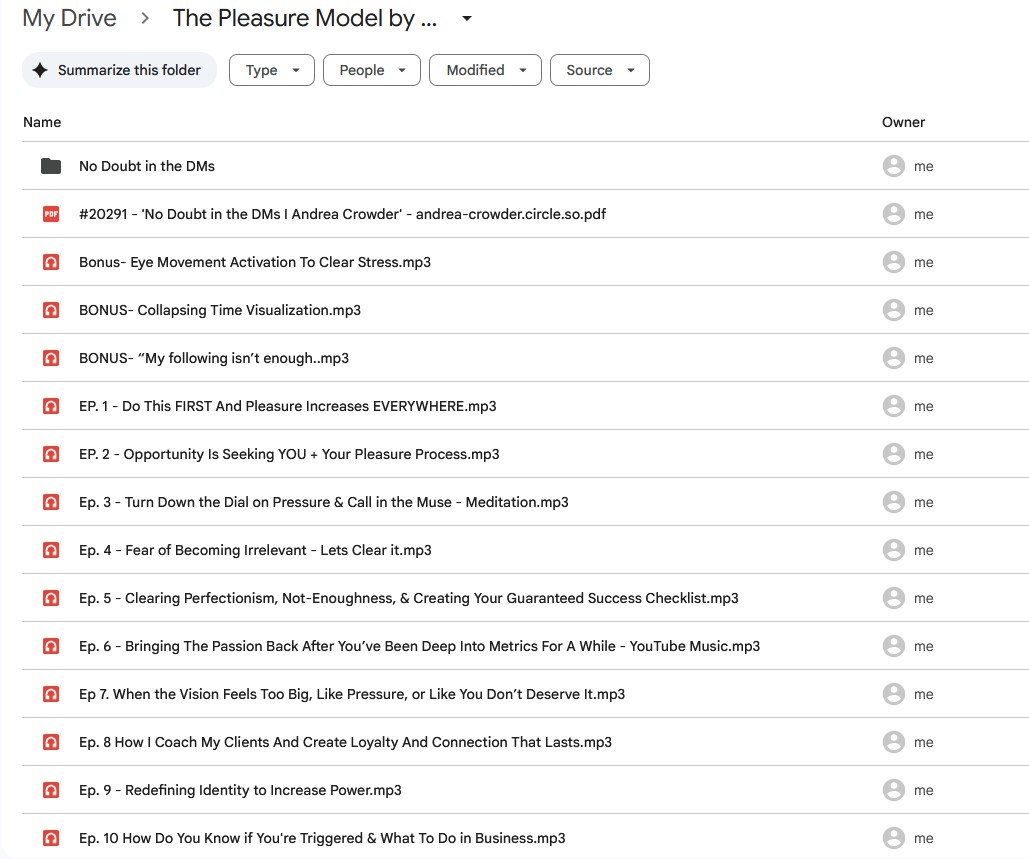Select Ep. 10 How Do You Know file
Image resolution: width=1029 pixels, height=859 pixels.
point(322,838)
